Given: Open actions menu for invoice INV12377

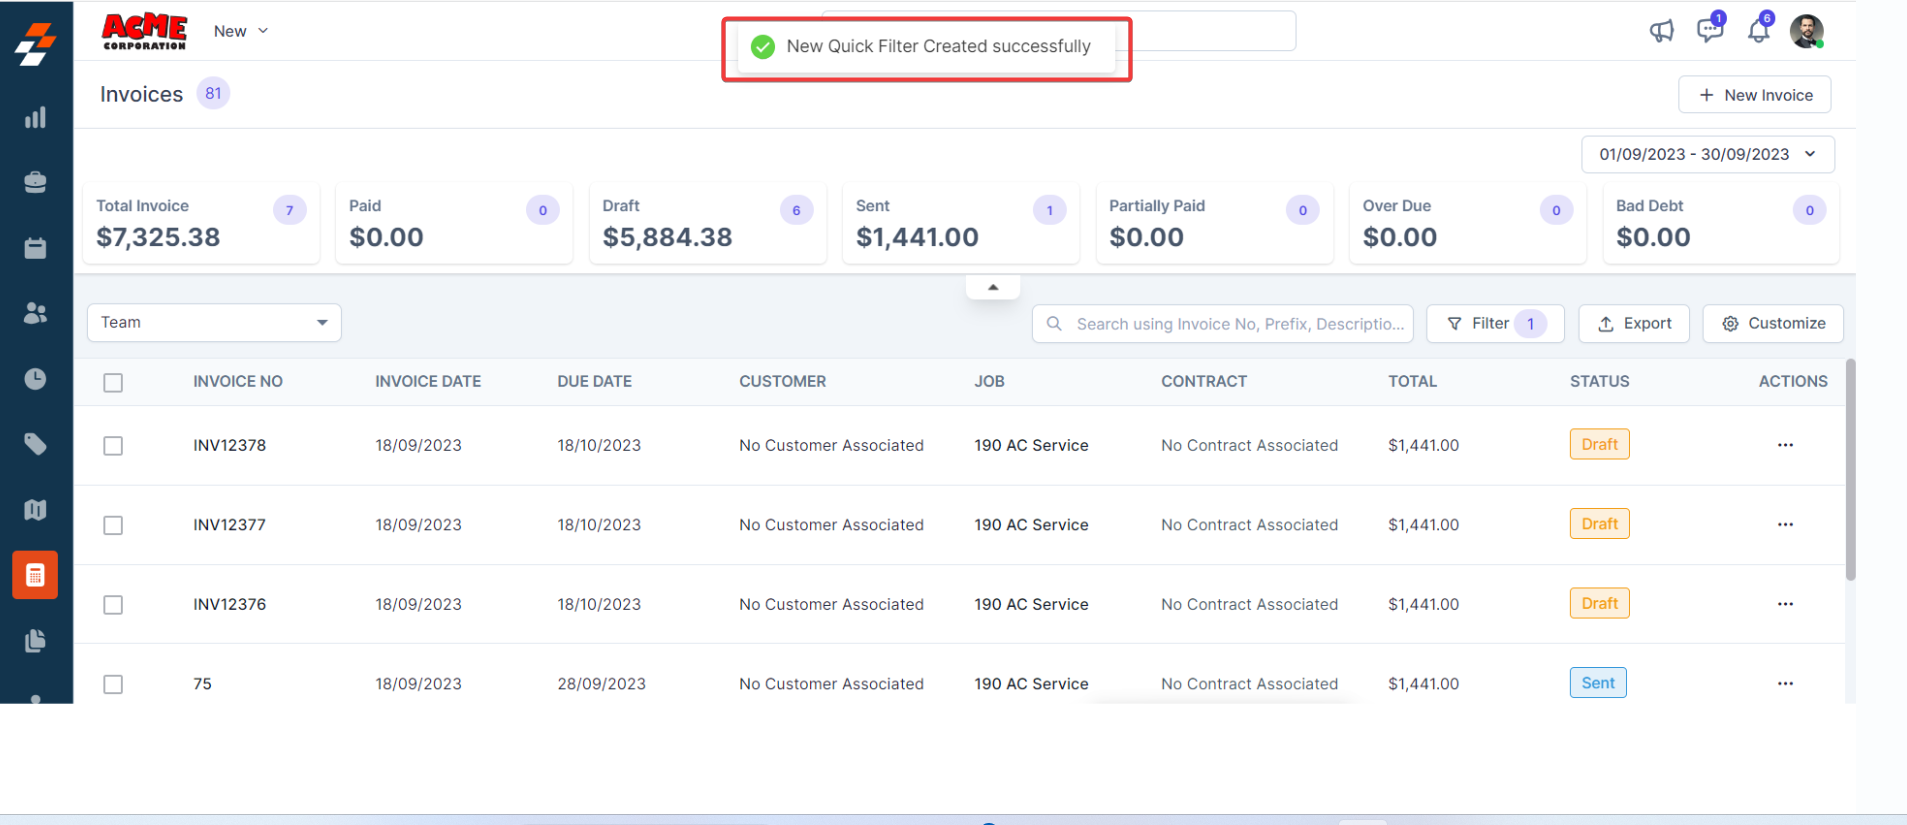Looking at the screenshot, I should pyautogui.click(x=1785, y=525).
